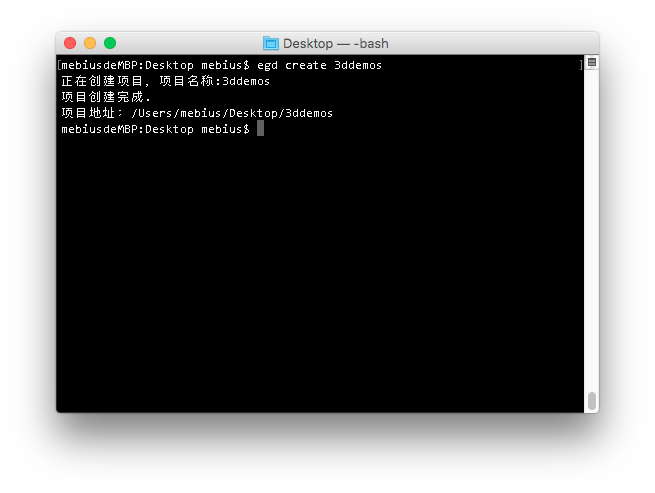The width and height of the screenshot is (655, 493).
Task: Click the split pane icon at top right
Action: pos(592,62)
